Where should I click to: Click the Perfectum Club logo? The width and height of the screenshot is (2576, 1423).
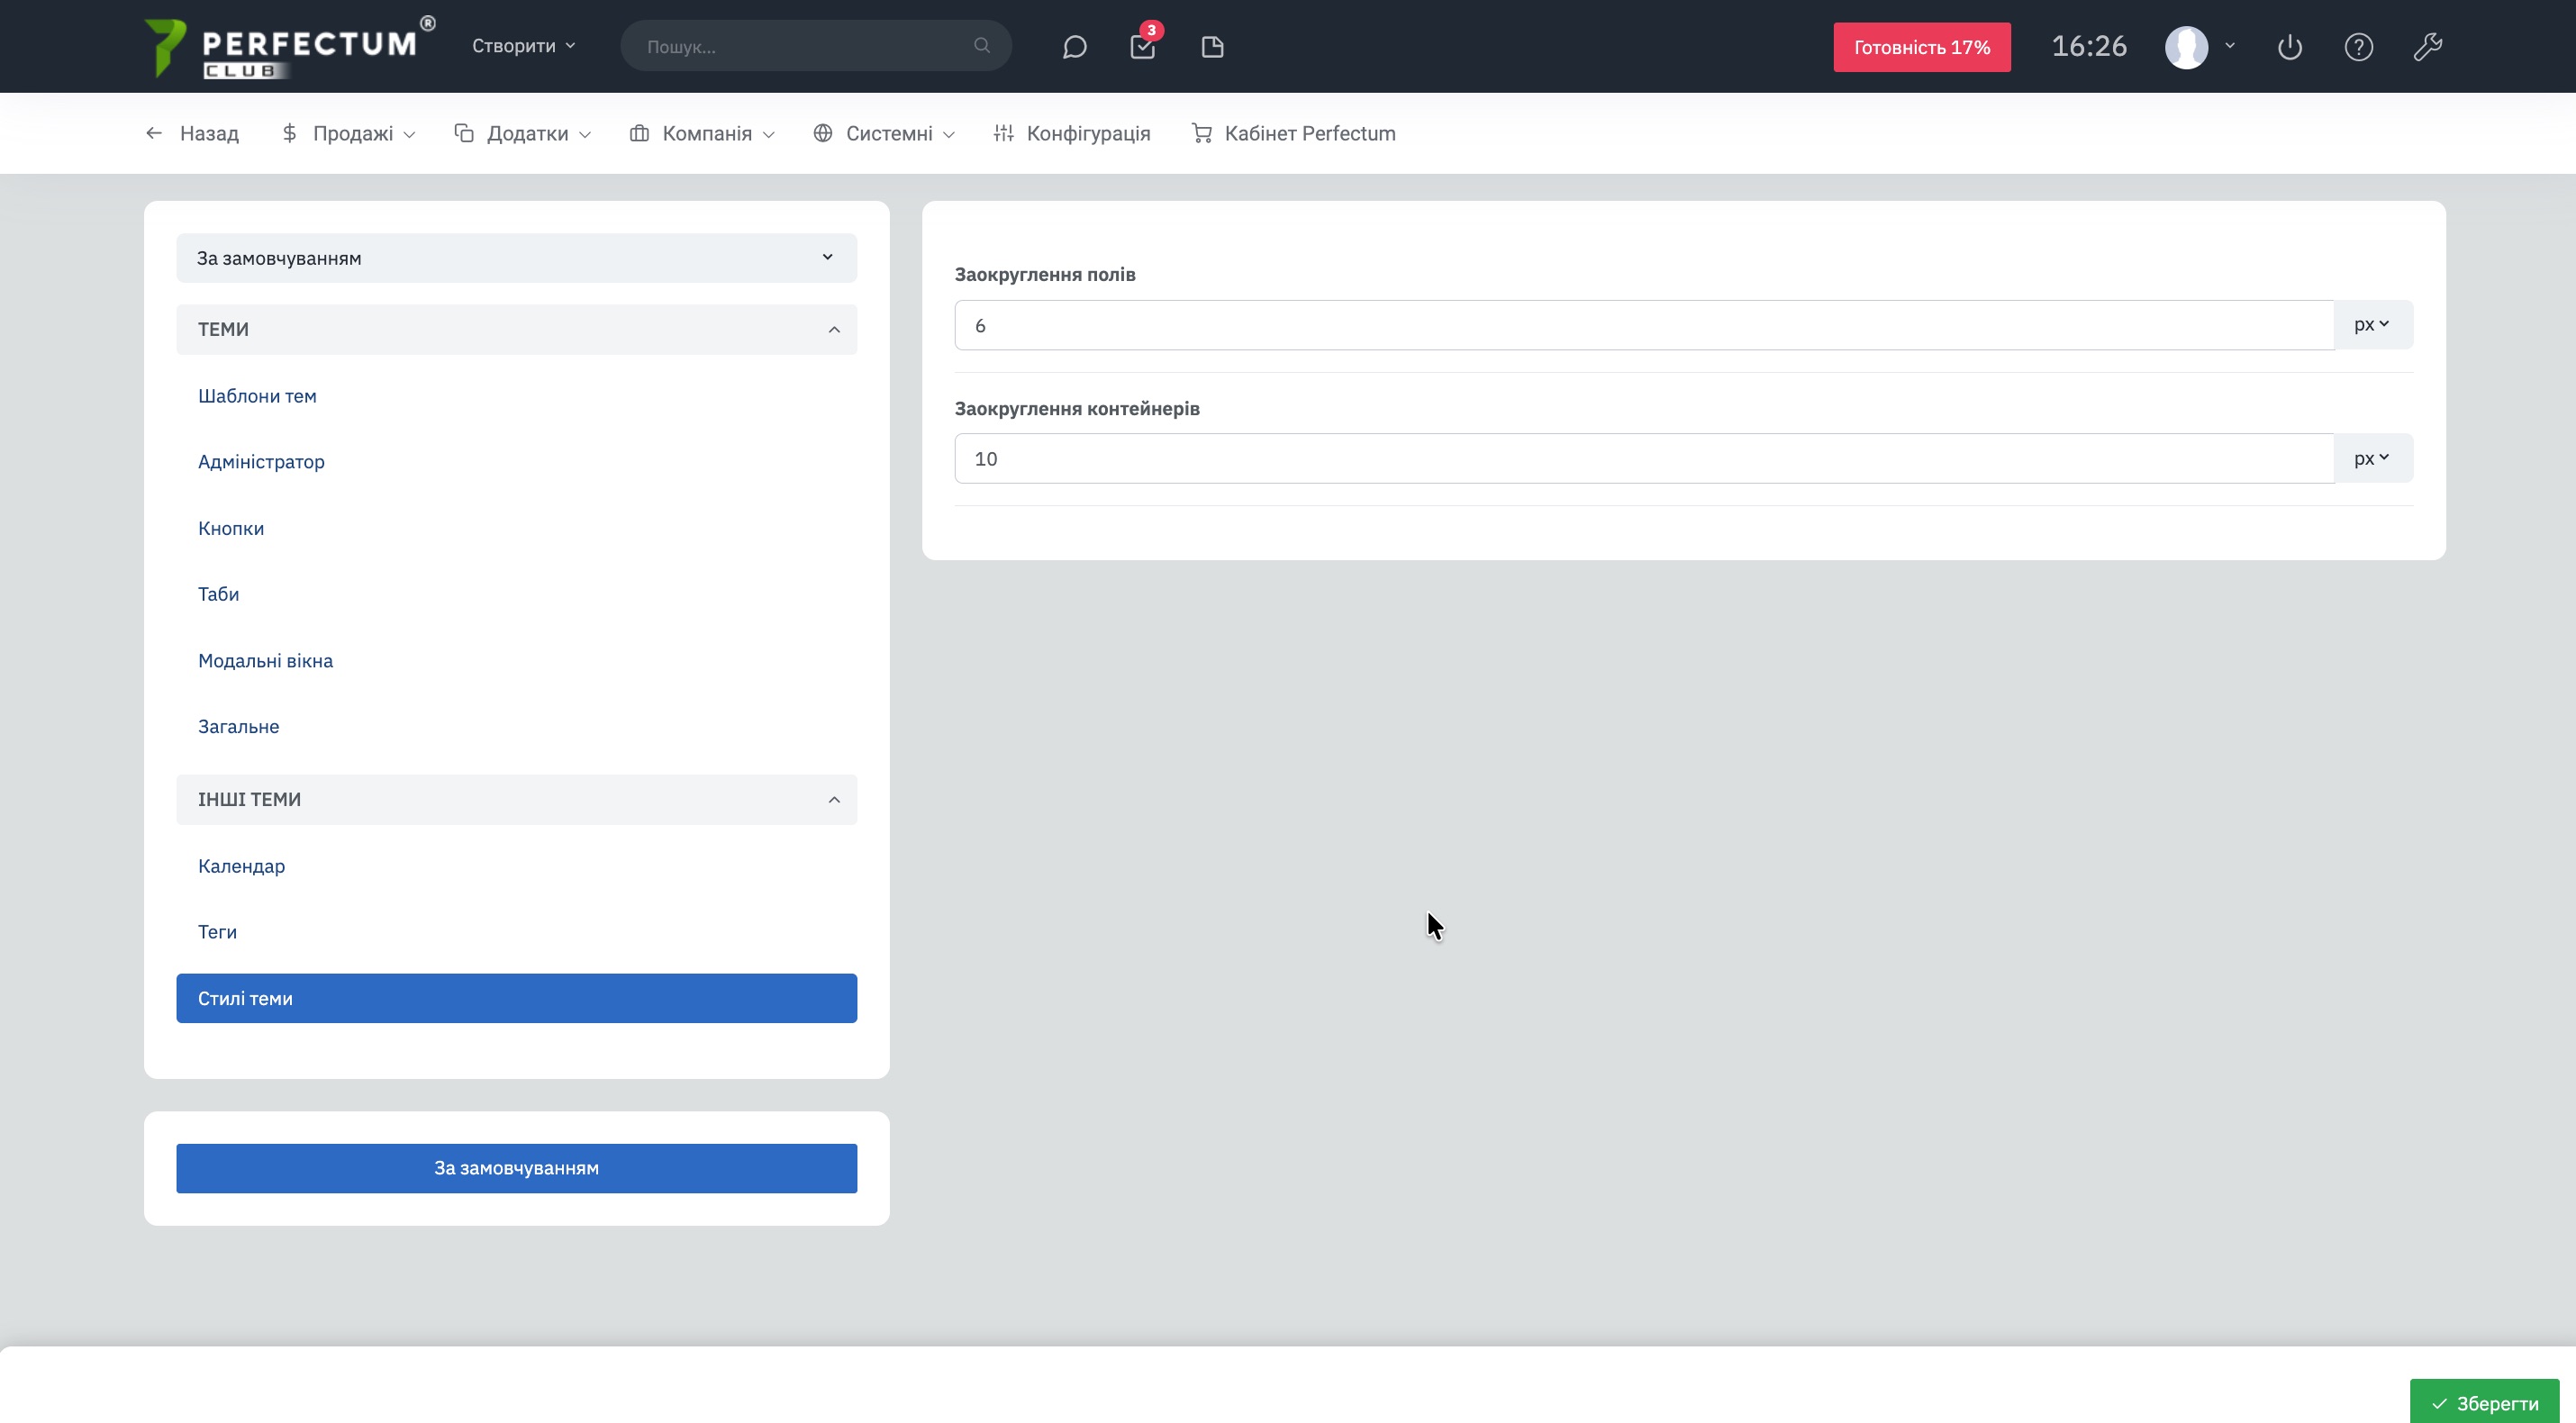coord(290,47)
